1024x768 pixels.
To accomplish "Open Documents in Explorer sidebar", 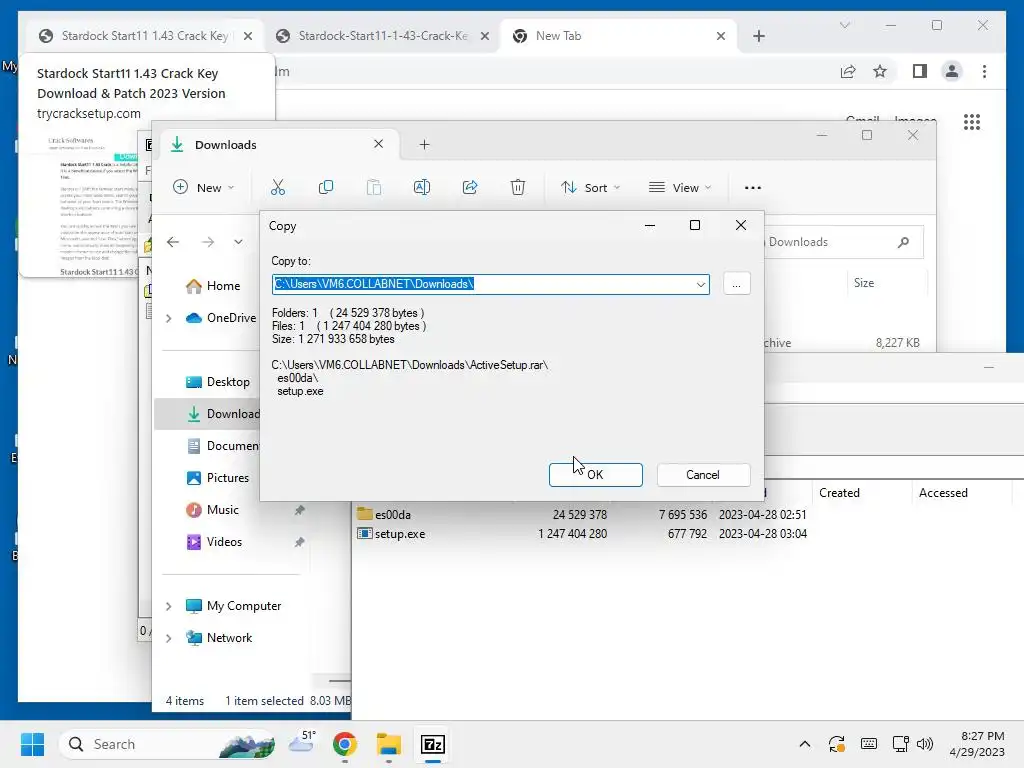I will click(223, 446).
